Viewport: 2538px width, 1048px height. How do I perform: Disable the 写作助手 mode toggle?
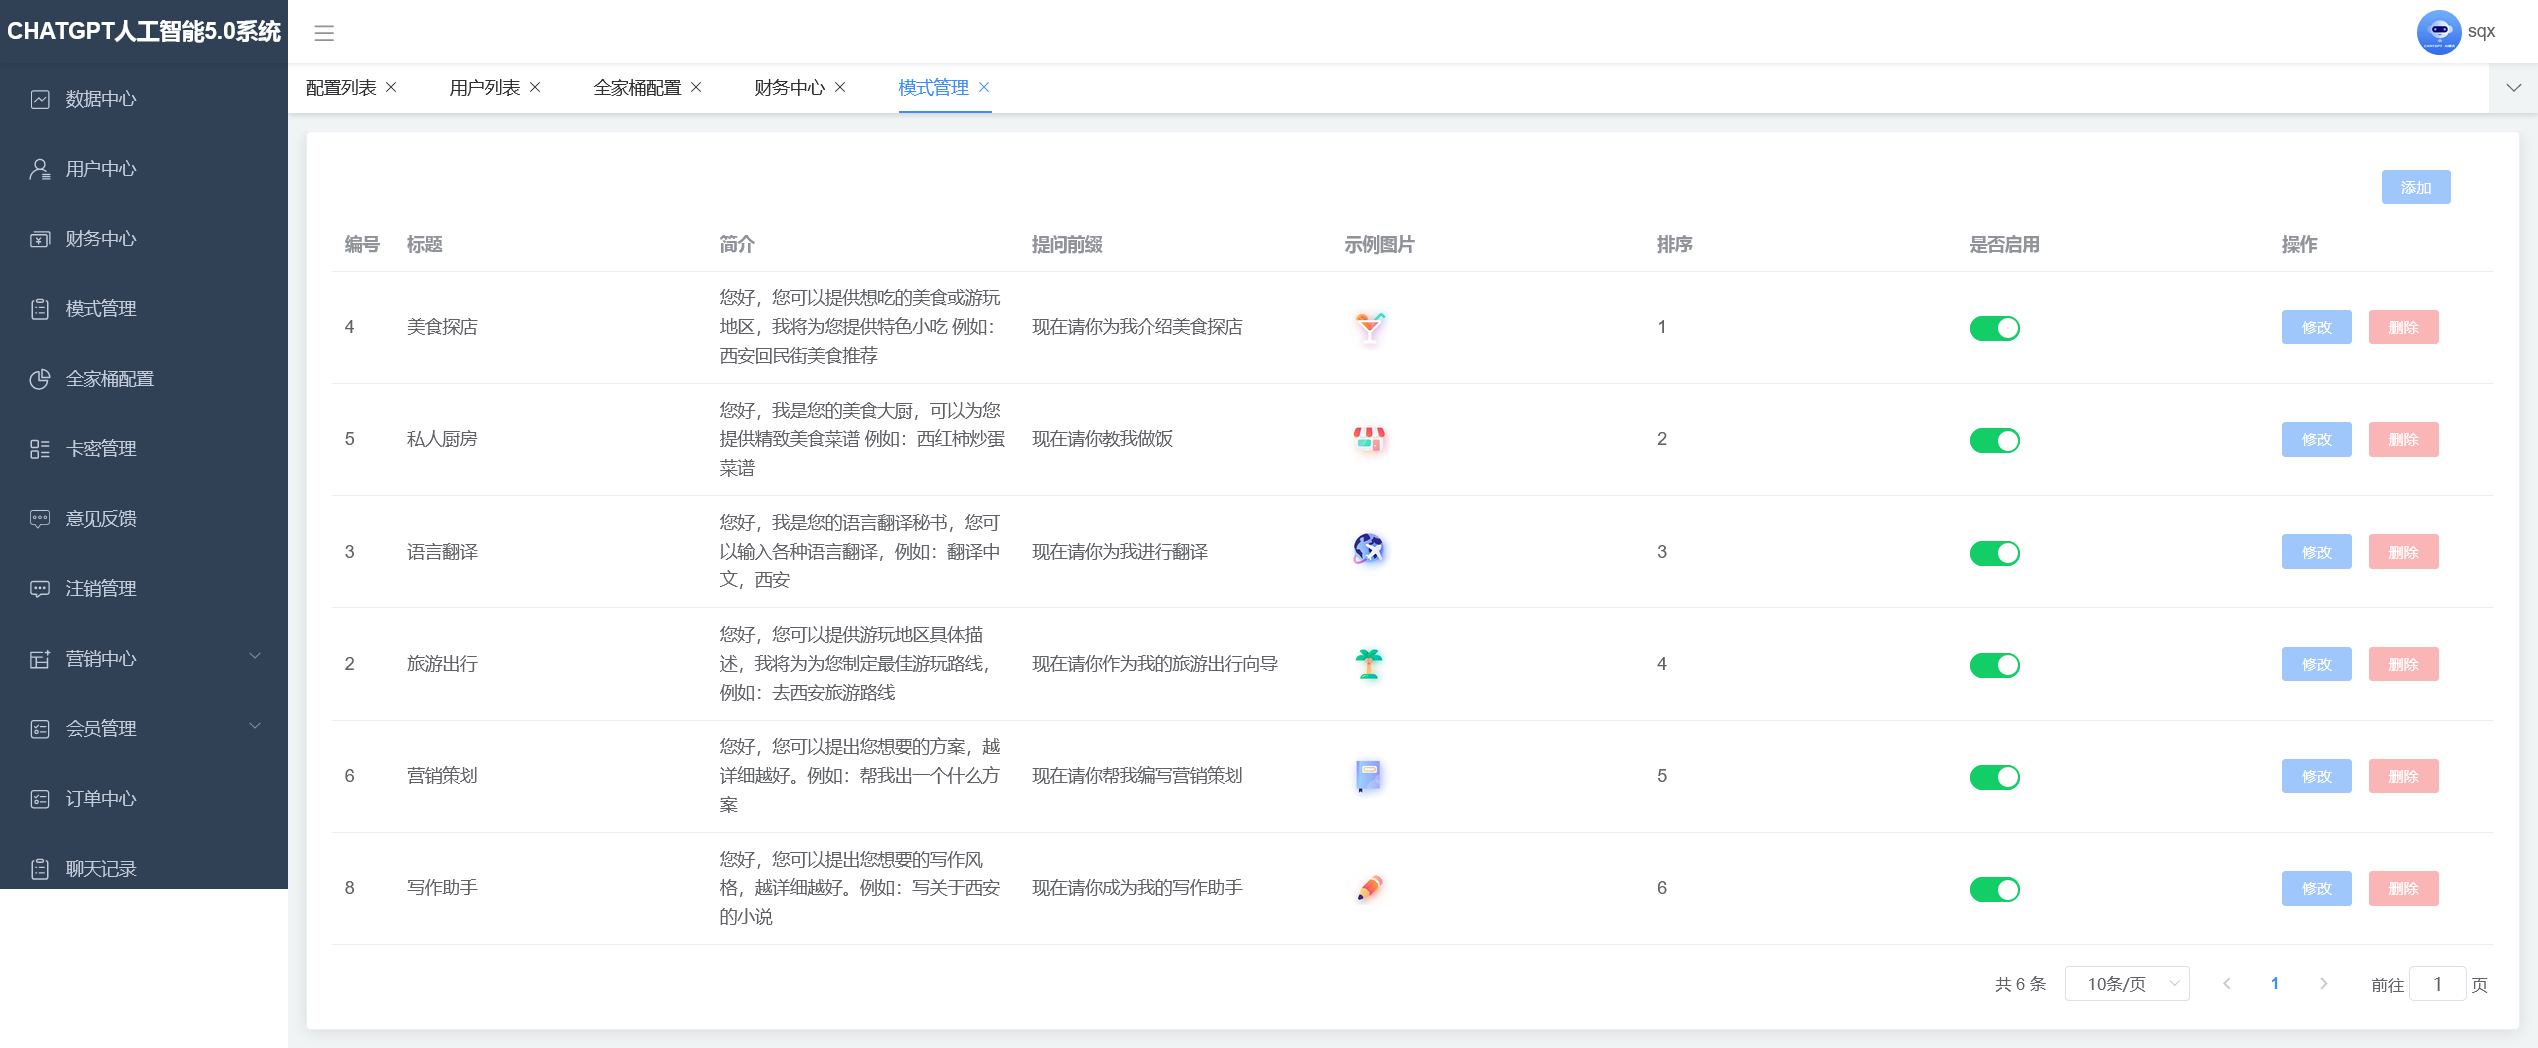coord(1995,889)
